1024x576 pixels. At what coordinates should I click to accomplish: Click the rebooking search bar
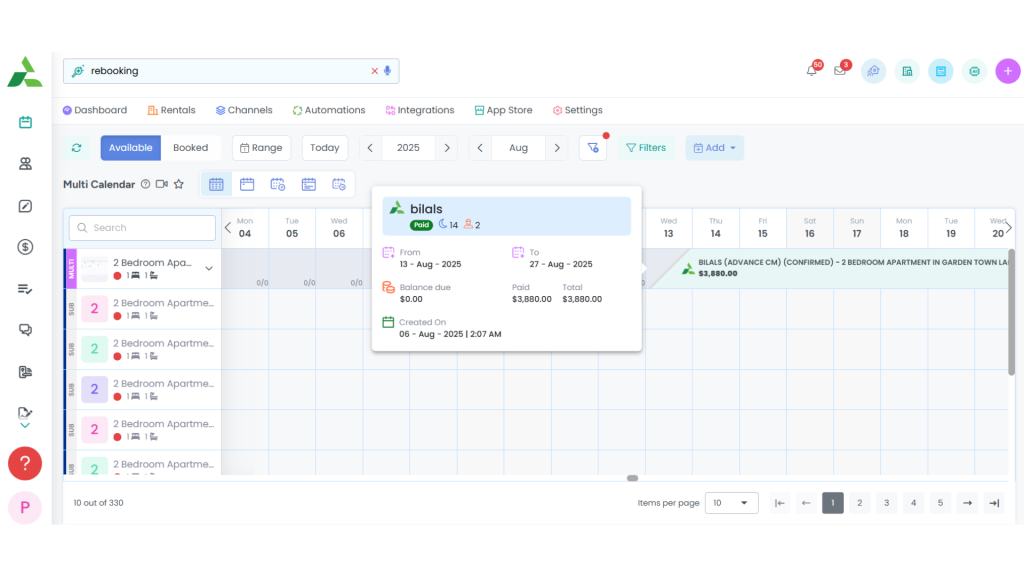pos(231,71)
